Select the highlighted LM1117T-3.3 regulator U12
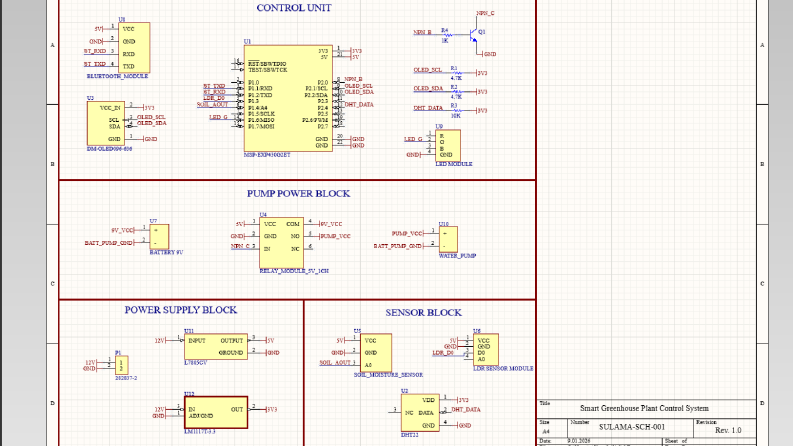Viewport: 793px width, 446px height. coord(216,412)
